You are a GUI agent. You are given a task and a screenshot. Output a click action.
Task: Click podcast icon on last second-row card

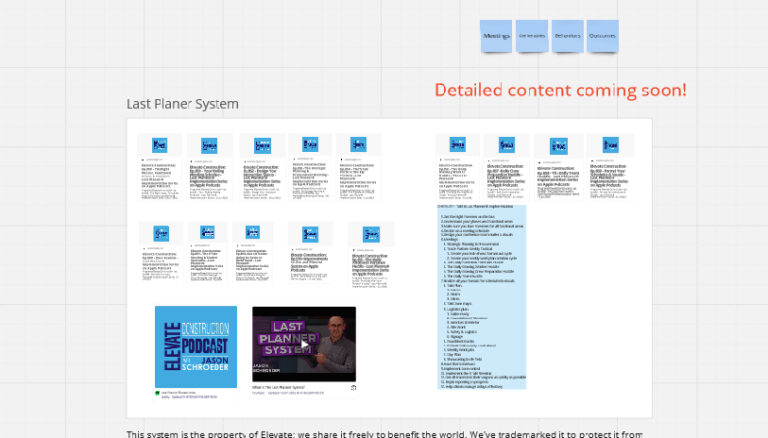pos(370,232)
